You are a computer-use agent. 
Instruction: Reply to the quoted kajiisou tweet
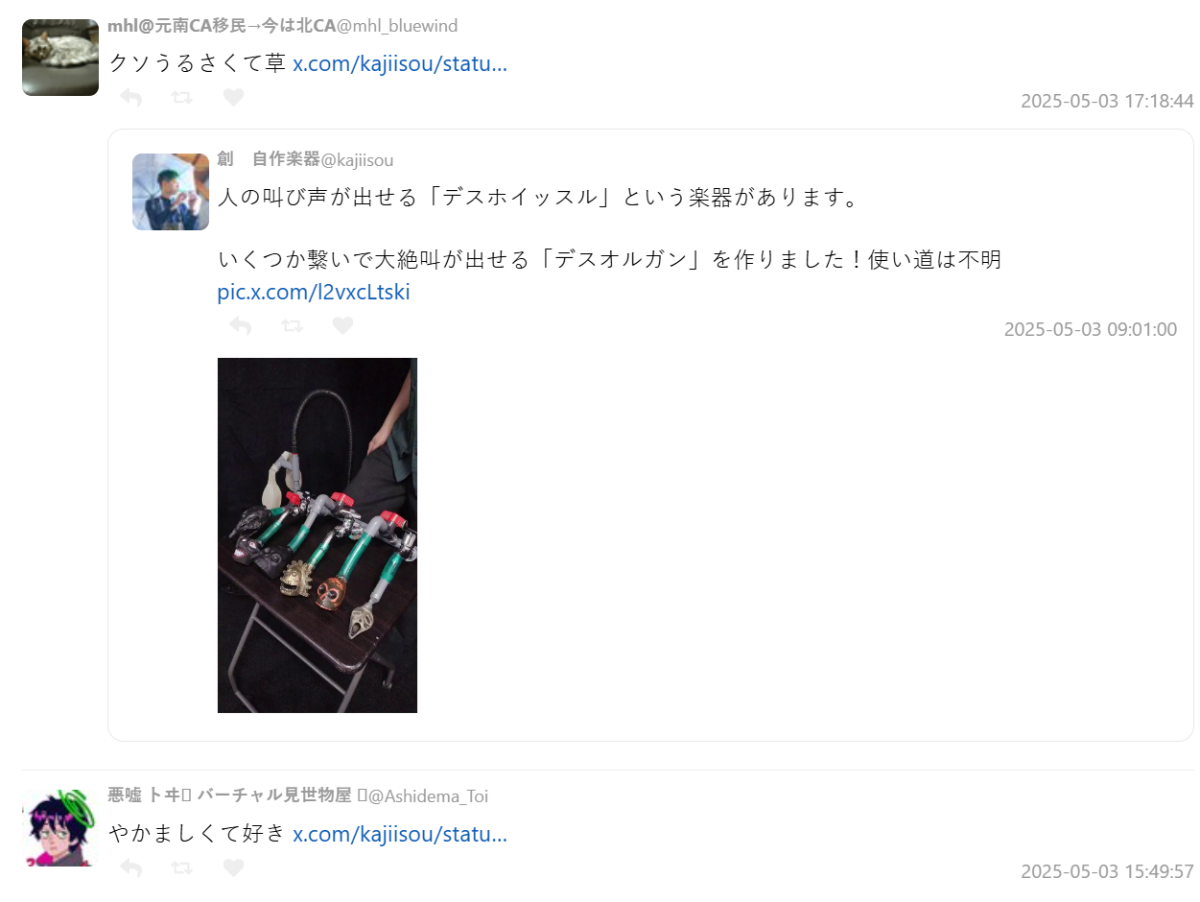click(x=241, y=325)
